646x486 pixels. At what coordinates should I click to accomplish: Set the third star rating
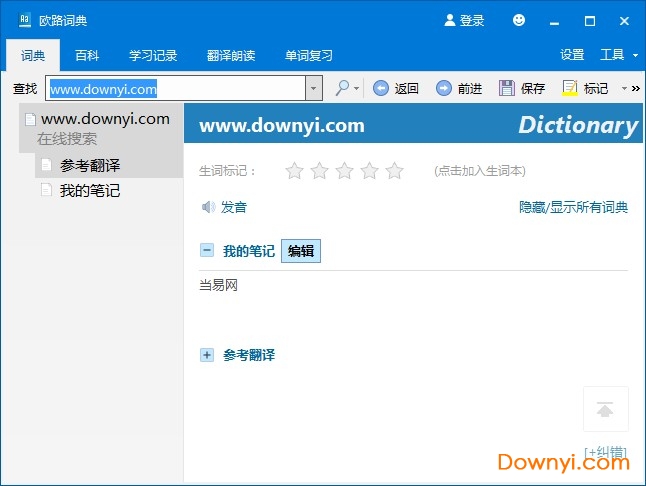[x=344, y=171]
